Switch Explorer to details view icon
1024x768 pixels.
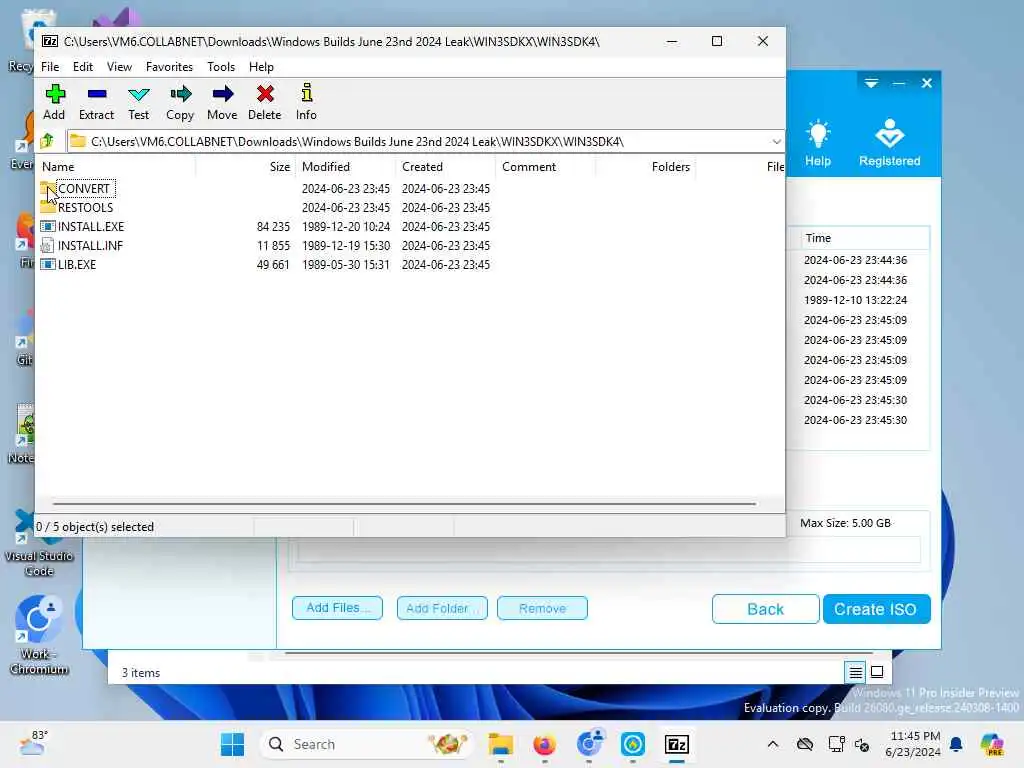tap(856, 672)
